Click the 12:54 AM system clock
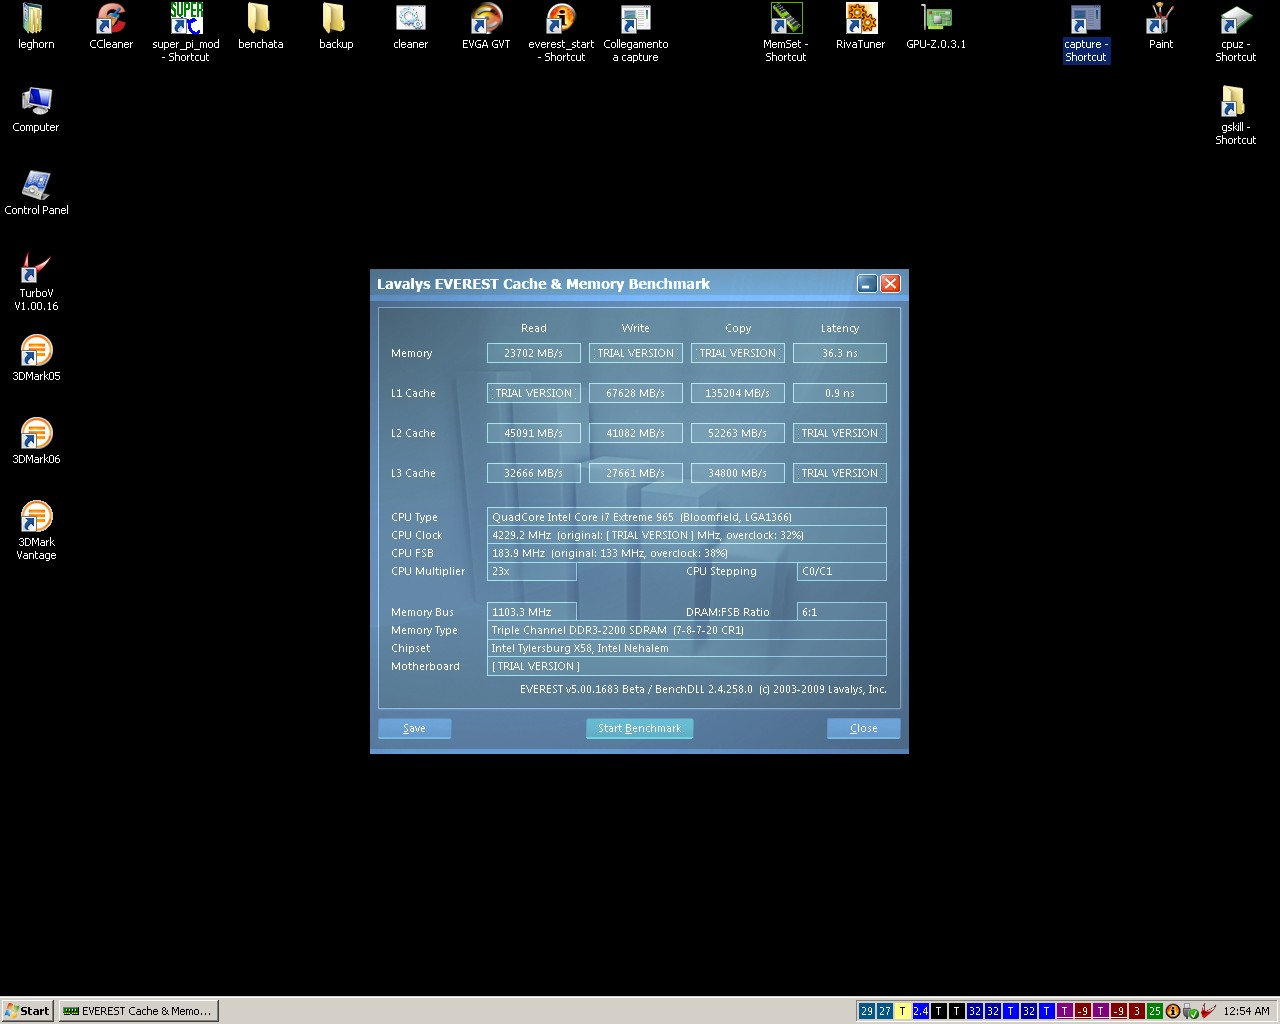 click(1246, 1011)
